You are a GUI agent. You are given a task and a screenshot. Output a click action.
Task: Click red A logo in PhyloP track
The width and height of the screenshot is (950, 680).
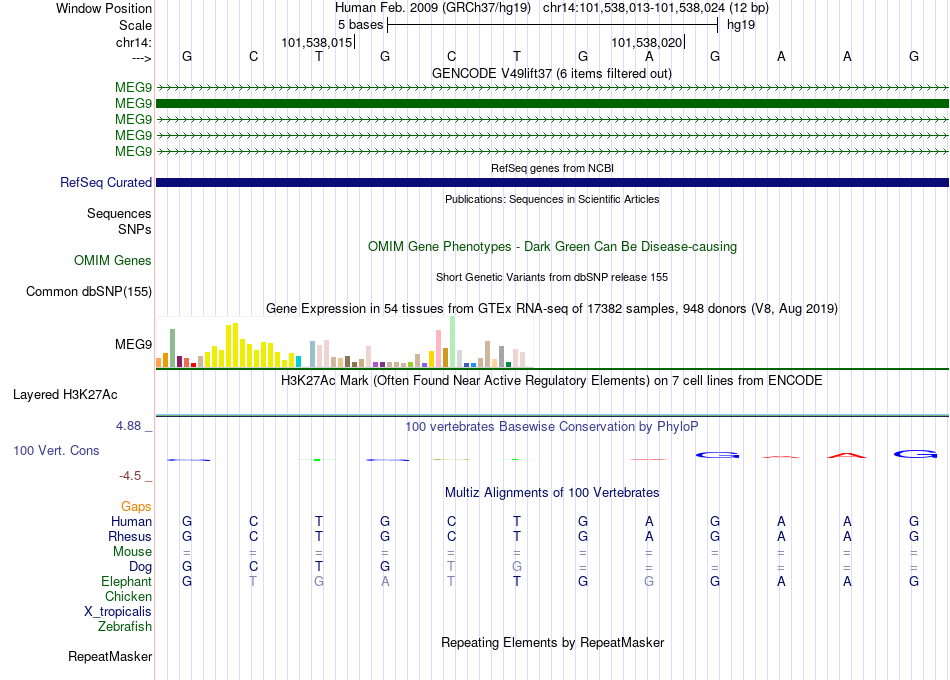847,455
